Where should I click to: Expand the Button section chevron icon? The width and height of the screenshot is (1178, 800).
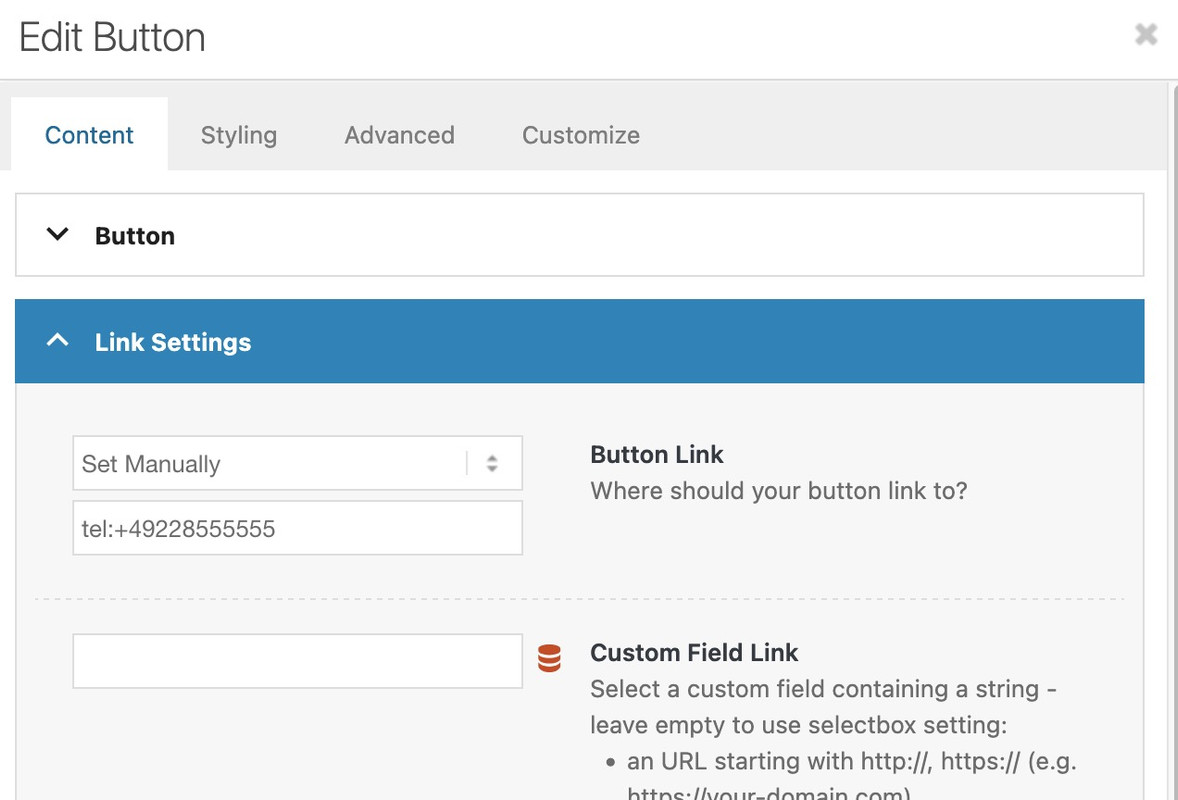pyautogui.click(x=57, y=234)
